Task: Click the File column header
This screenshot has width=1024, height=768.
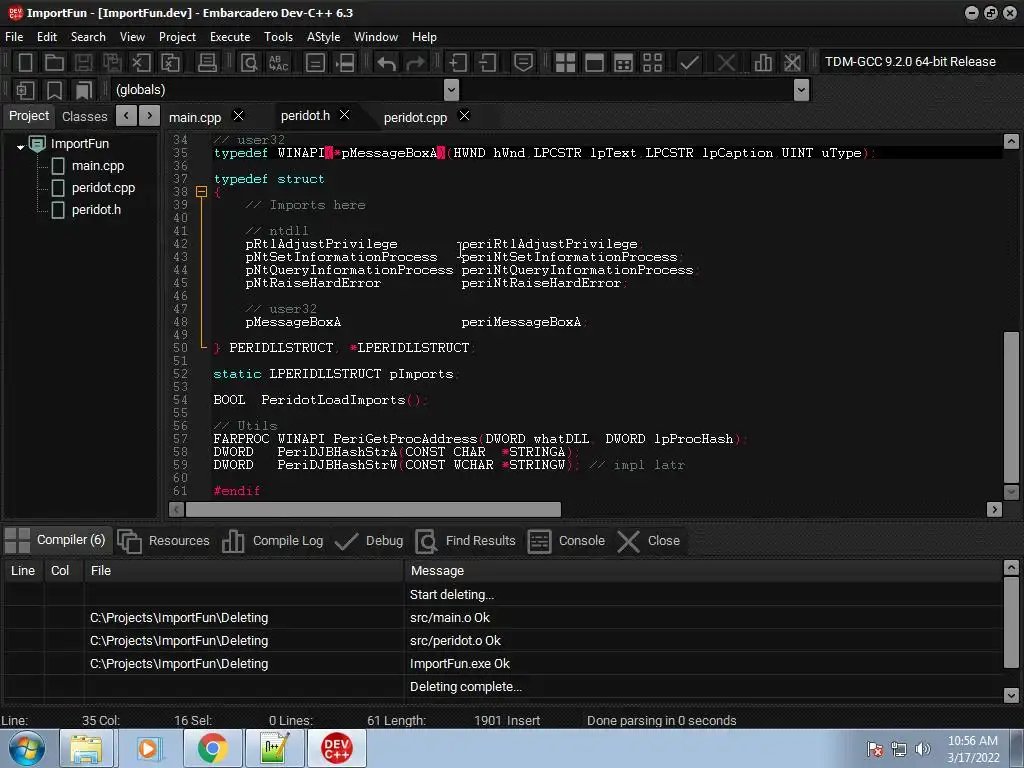Action: coord(244,571)
